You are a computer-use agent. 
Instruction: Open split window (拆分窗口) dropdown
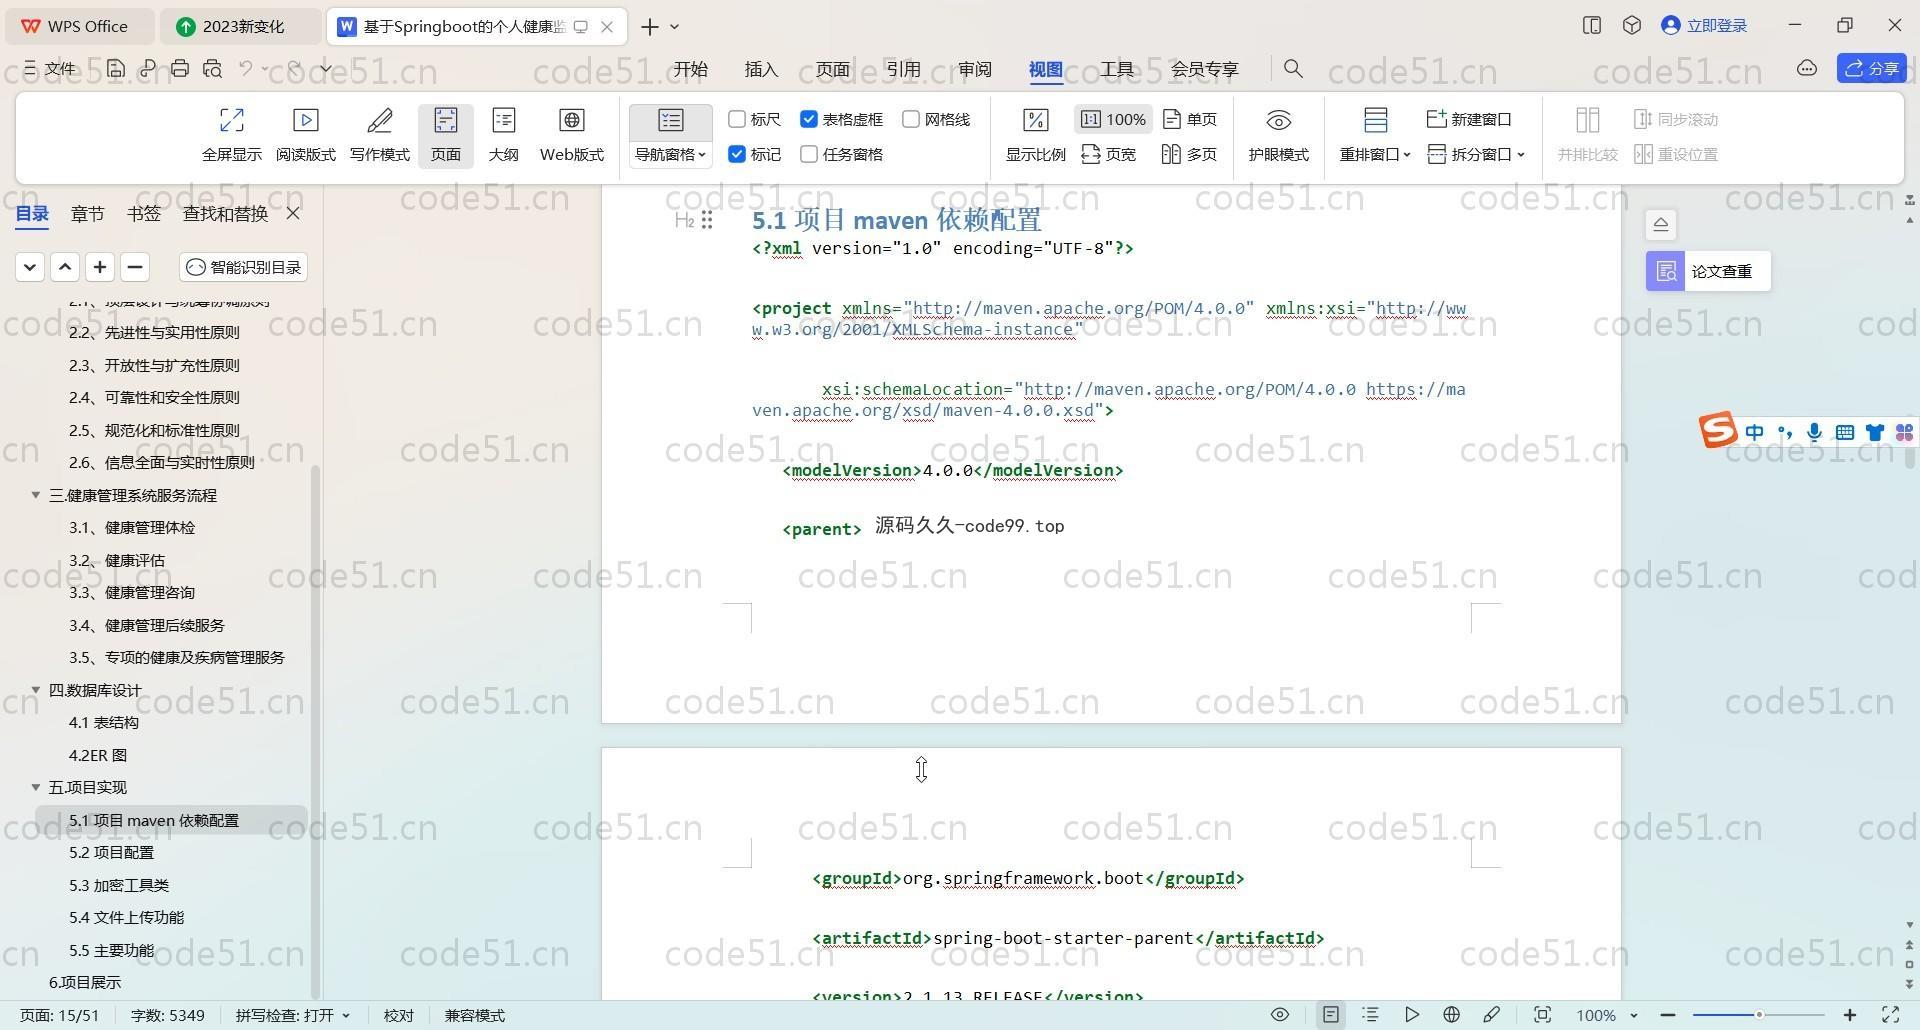pos(1477,154)
